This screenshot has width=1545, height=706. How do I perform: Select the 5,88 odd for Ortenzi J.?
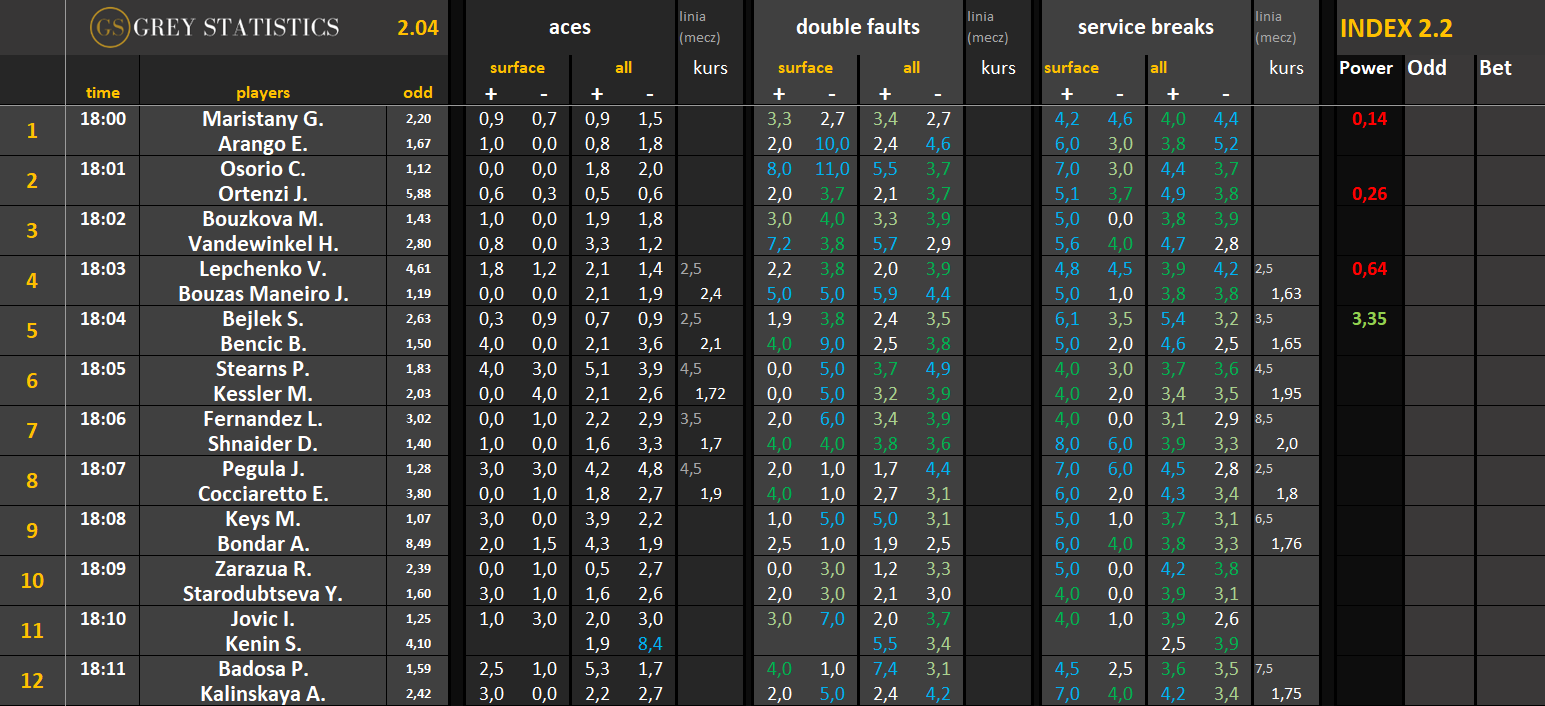[x=417, y=194]
